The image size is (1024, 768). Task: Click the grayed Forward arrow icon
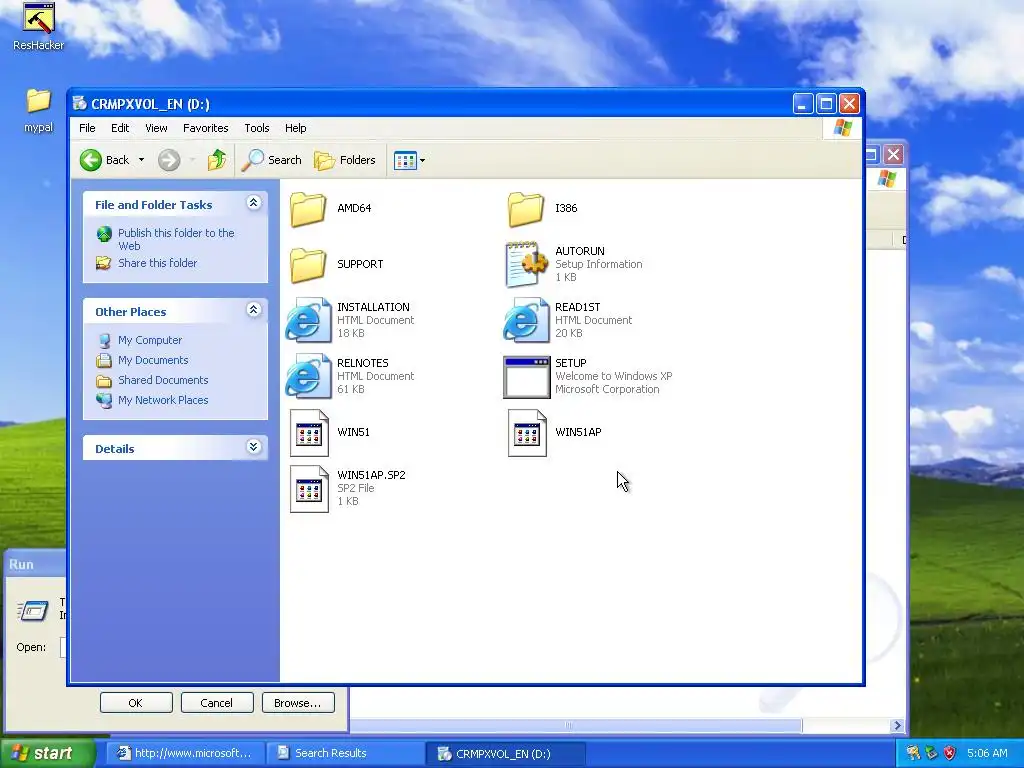(x=168, y=160)
